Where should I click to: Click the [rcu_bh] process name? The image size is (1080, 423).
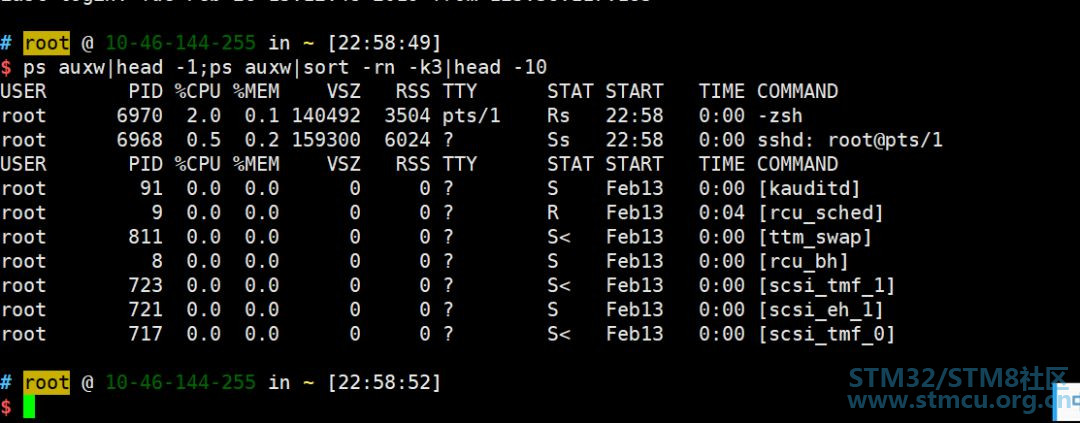803,261
